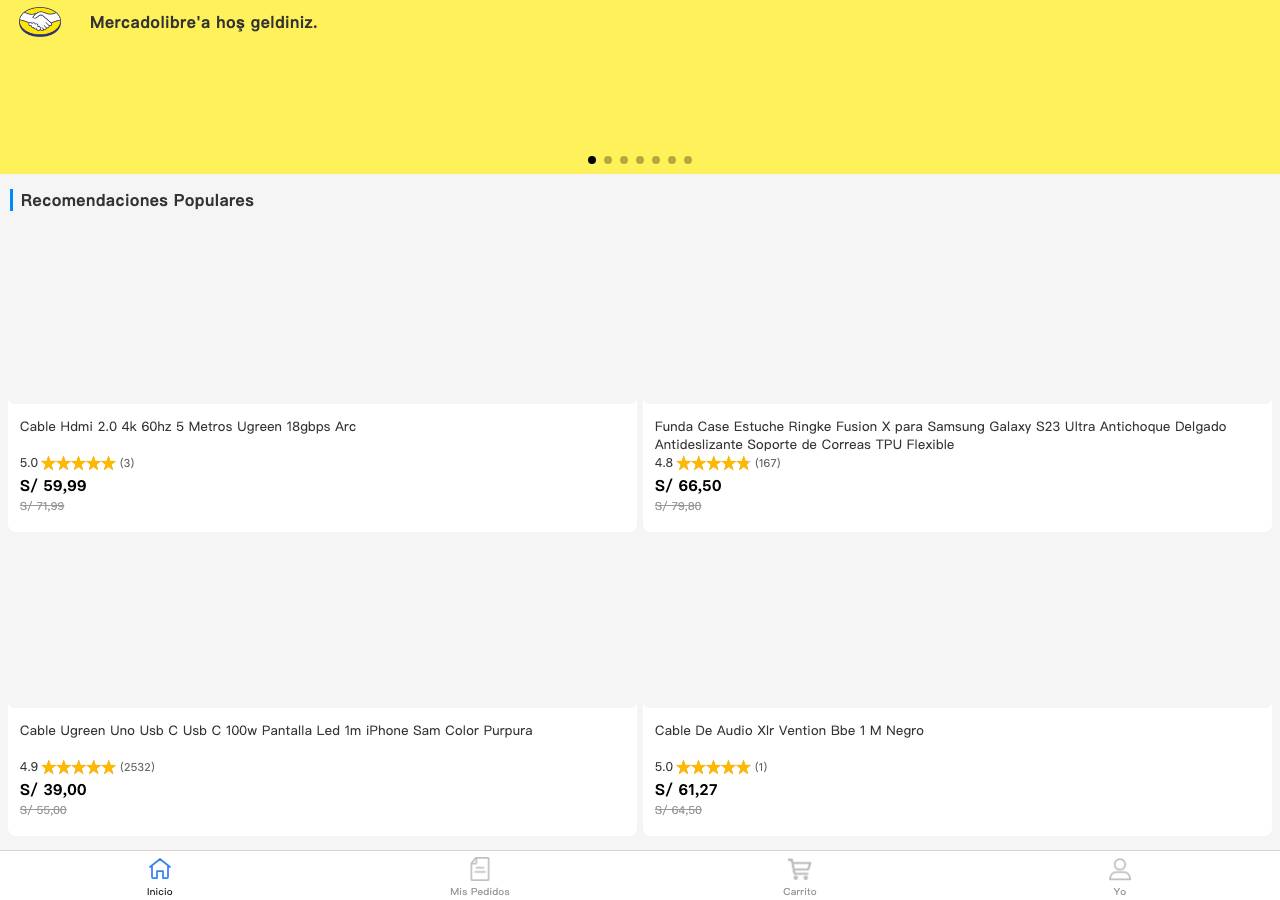Click the S/ 59,99 price
This screenshot has width=1280, height=900.
click(x=53, y=486)
